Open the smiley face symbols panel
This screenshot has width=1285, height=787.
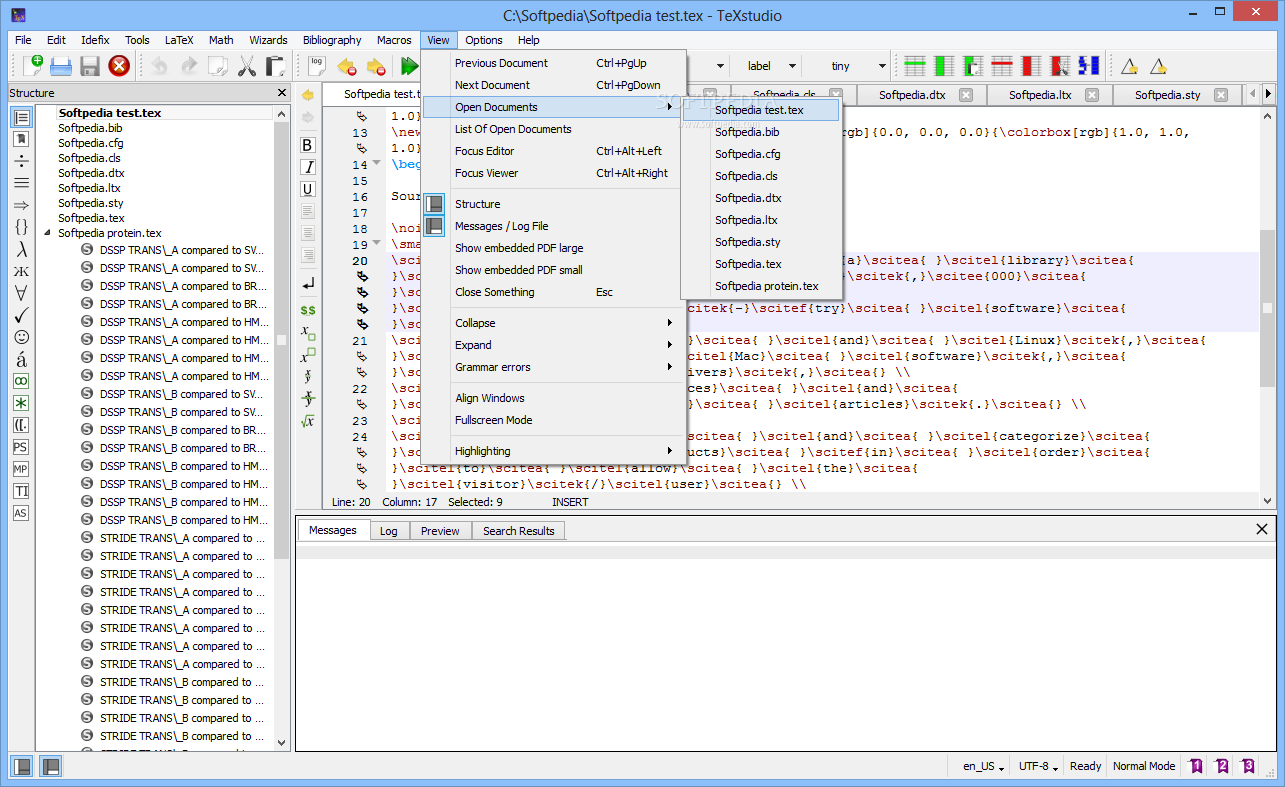21,337
